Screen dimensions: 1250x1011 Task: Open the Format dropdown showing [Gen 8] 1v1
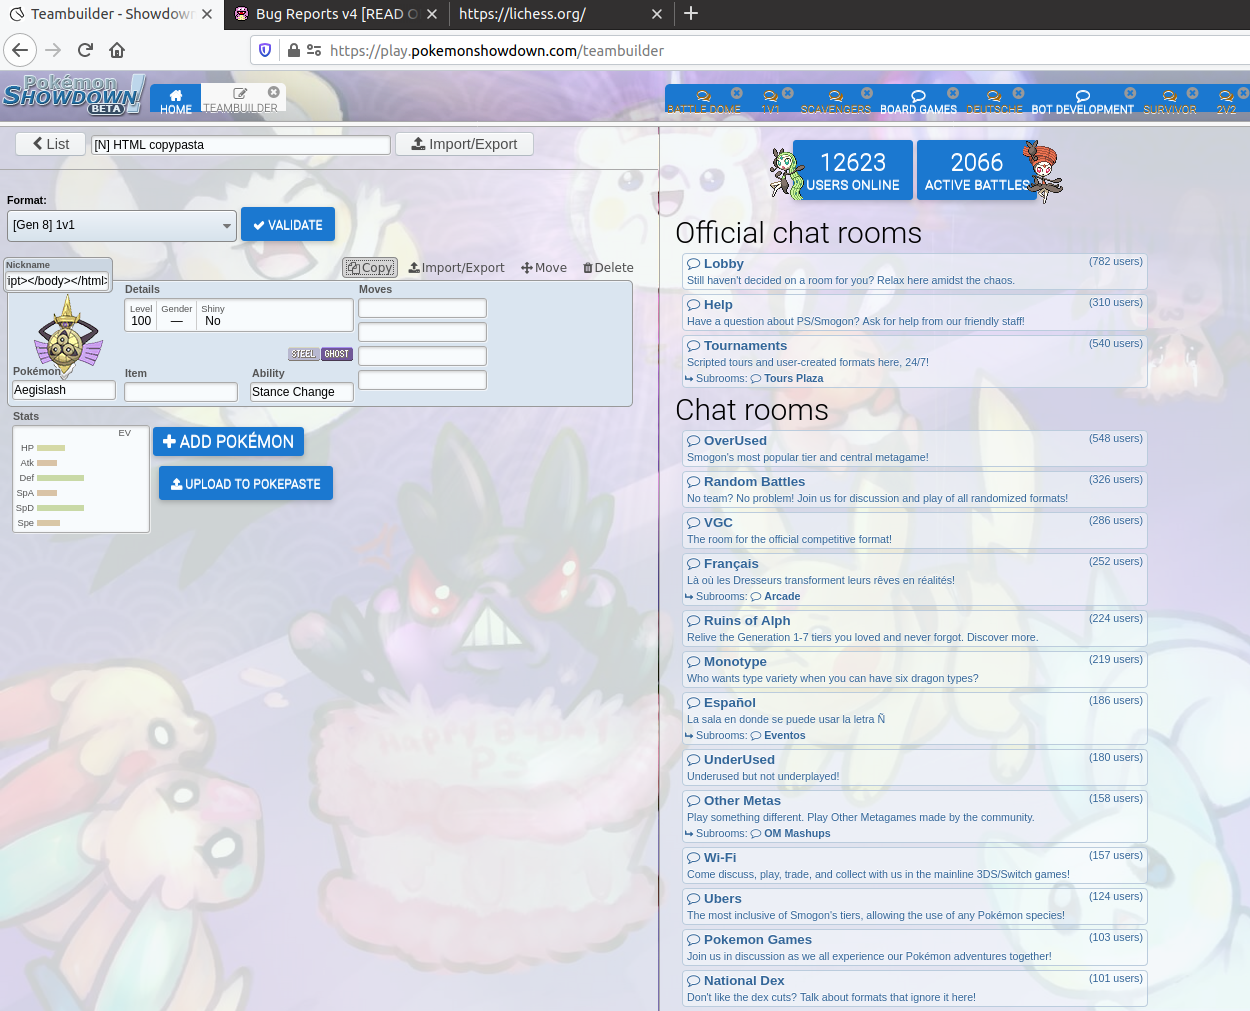click(122, 225)
